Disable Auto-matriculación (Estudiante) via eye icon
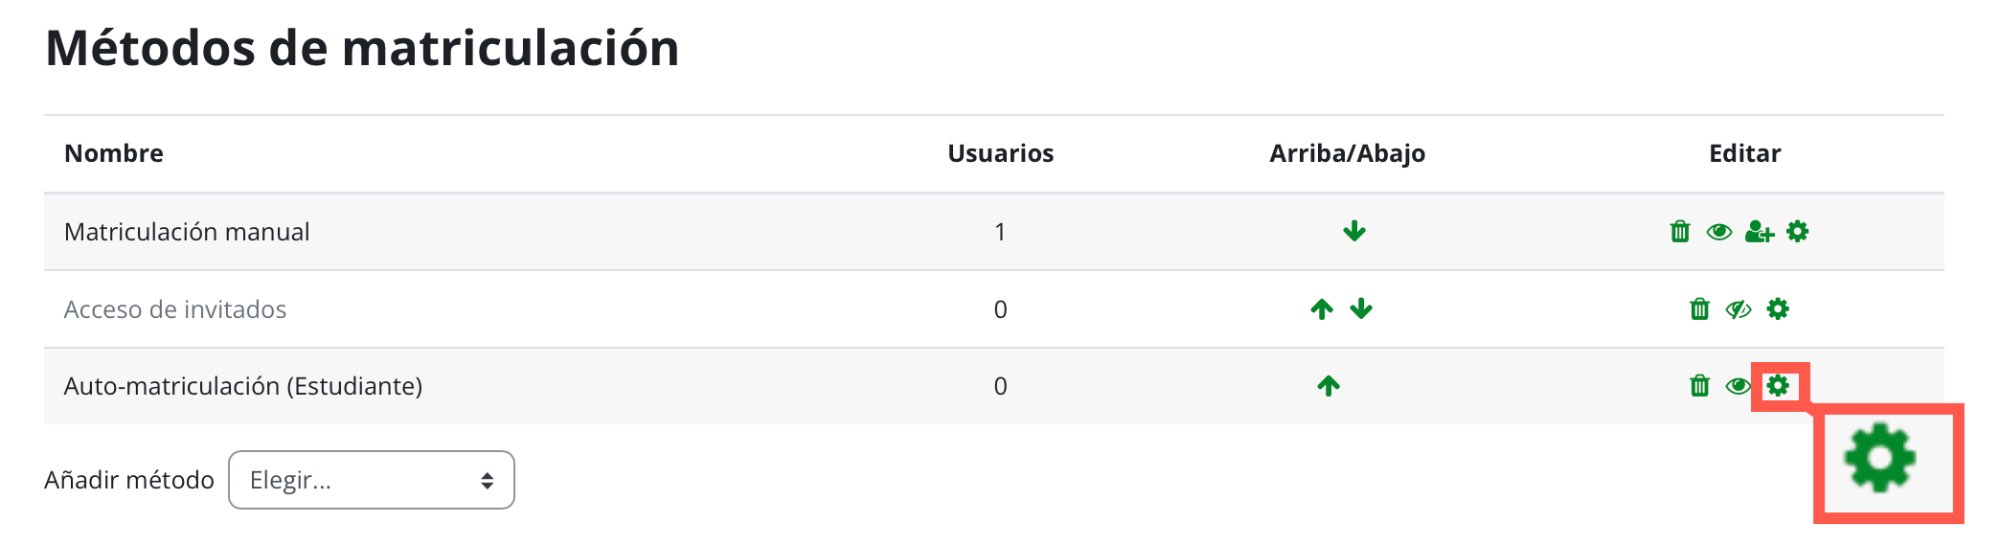 [x=1738, y=386]
